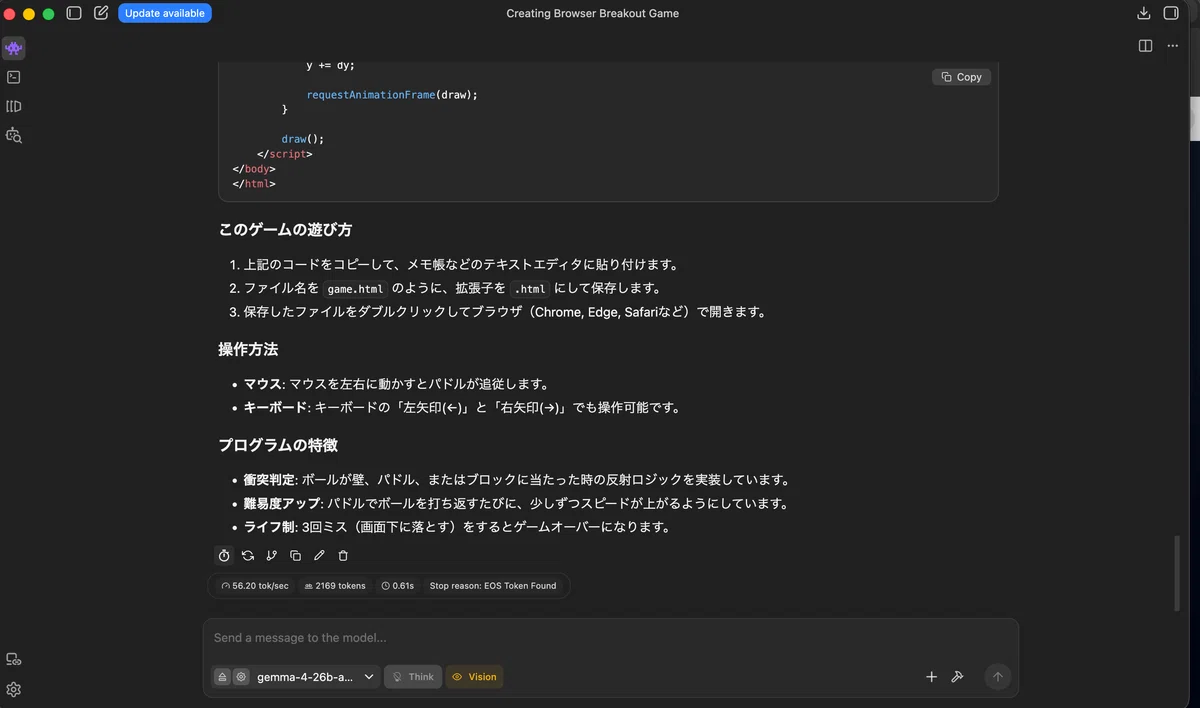Open the model Discover search robot icon
Viewport: 1200px width, 708px height.
[x=14, y=135]
